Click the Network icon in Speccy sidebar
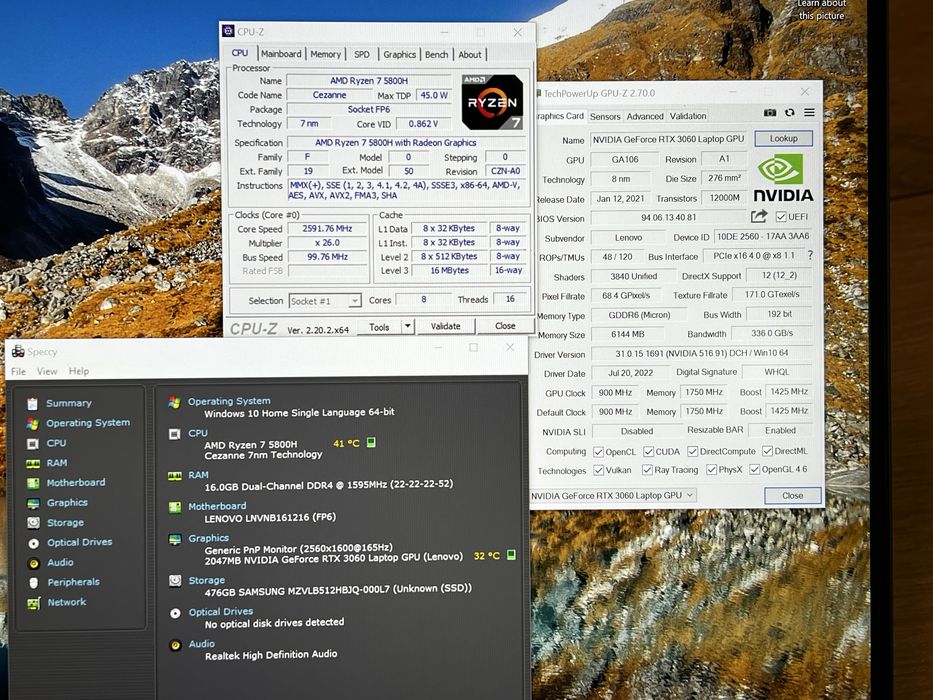 (x=33, y=604)
